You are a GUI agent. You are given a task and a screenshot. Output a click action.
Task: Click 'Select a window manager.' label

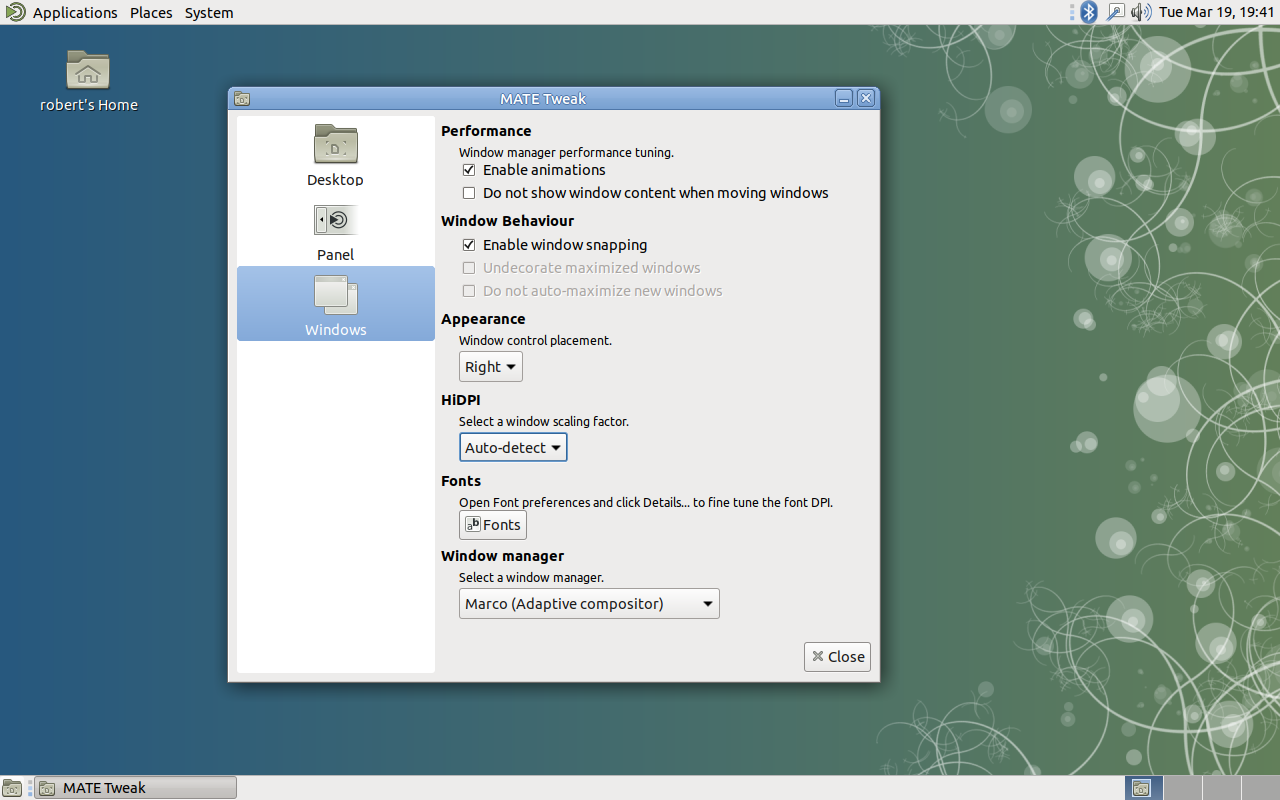[531, 578]
